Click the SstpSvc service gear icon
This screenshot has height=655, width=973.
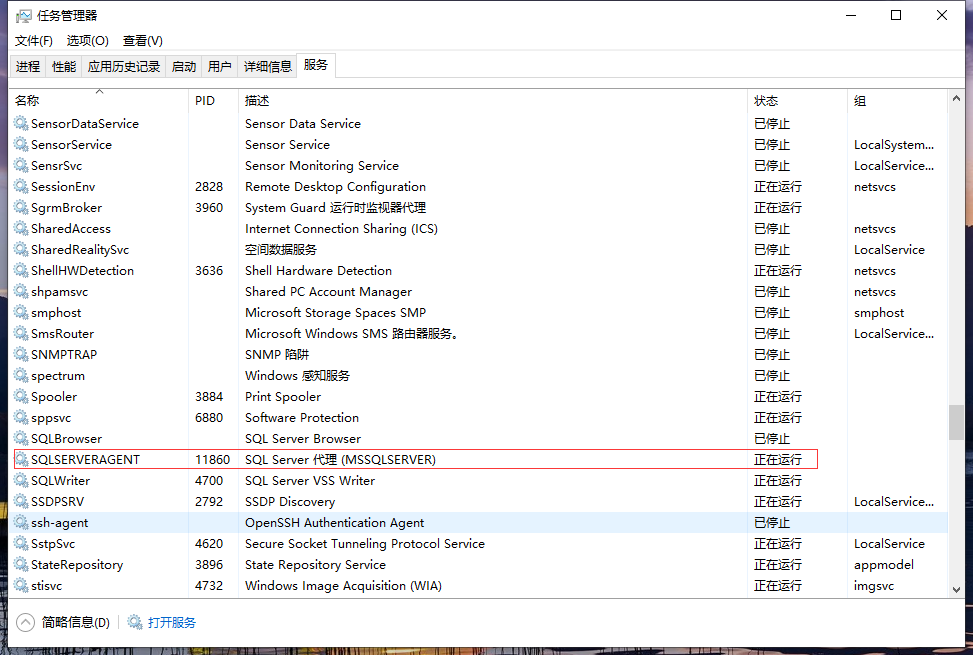(x=21, y=544)
